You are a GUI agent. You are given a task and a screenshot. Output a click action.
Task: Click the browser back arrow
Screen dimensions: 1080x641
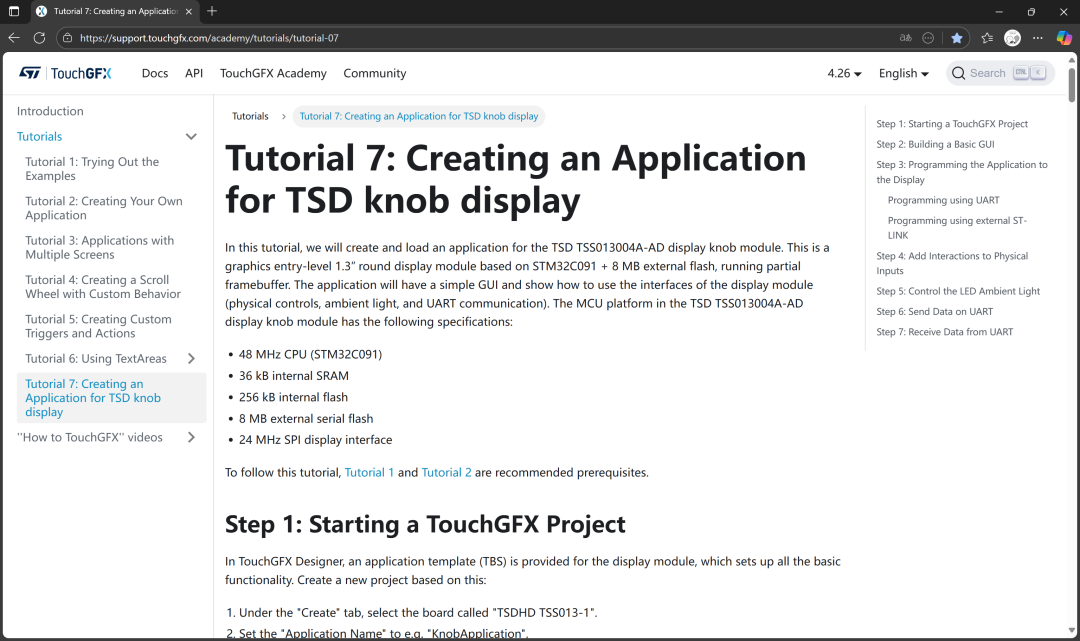coord(14,38)
